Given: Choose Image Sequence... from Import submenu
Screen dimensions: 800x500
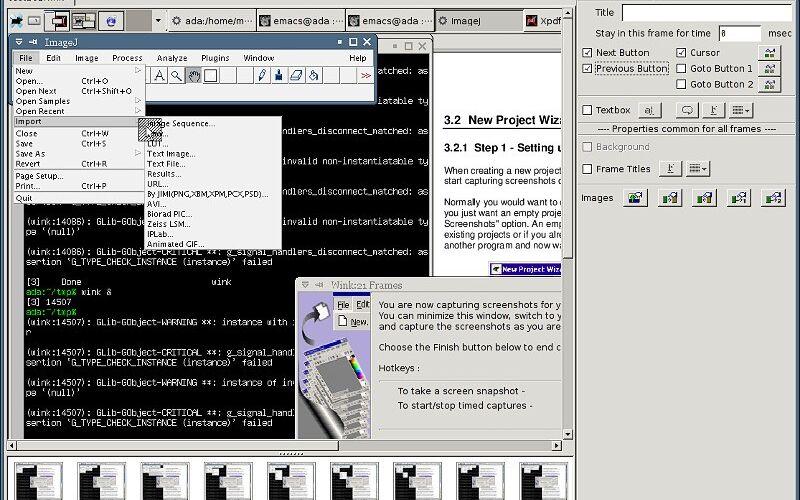Looking at the screenshot, I should click(213, 123).
